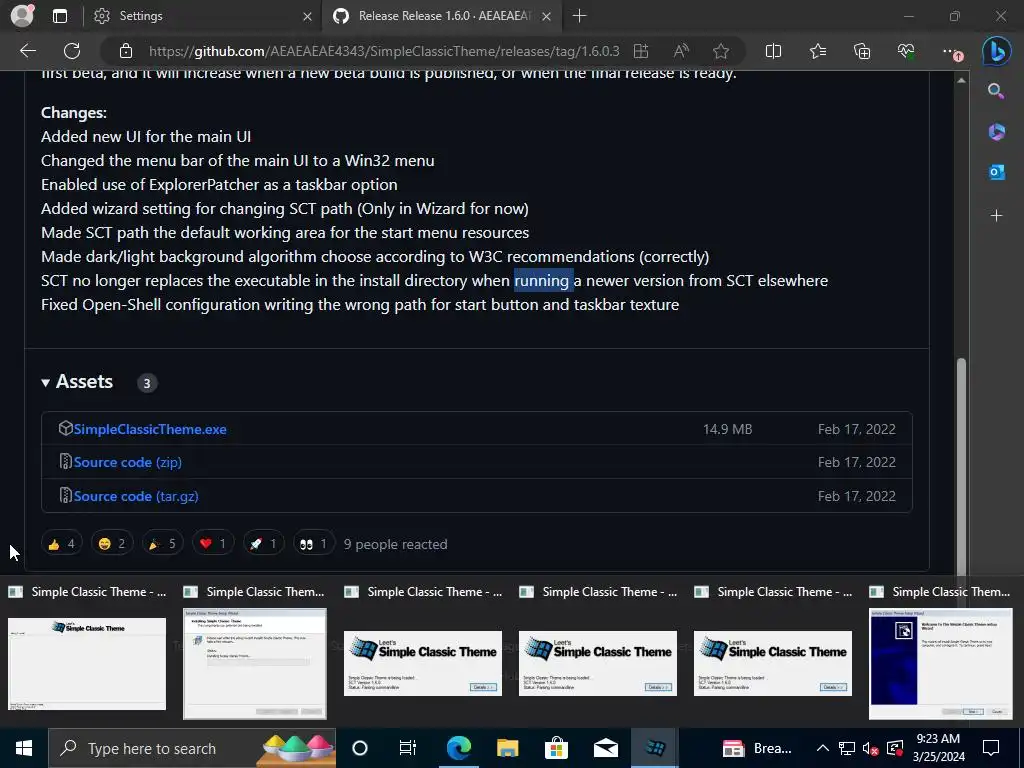
Task: Open the Collections icon
Action: pos(862,51)
